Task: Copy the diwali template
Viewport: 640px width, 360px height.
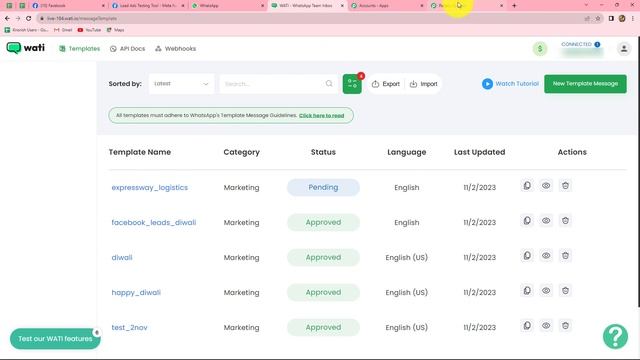Action: pyautogui.click(x=527, y=256)
